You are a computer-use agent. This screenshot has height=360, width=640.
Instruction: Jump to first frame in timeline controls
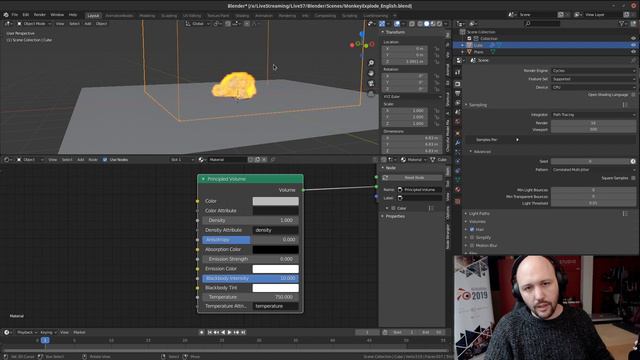click(210, 332)
